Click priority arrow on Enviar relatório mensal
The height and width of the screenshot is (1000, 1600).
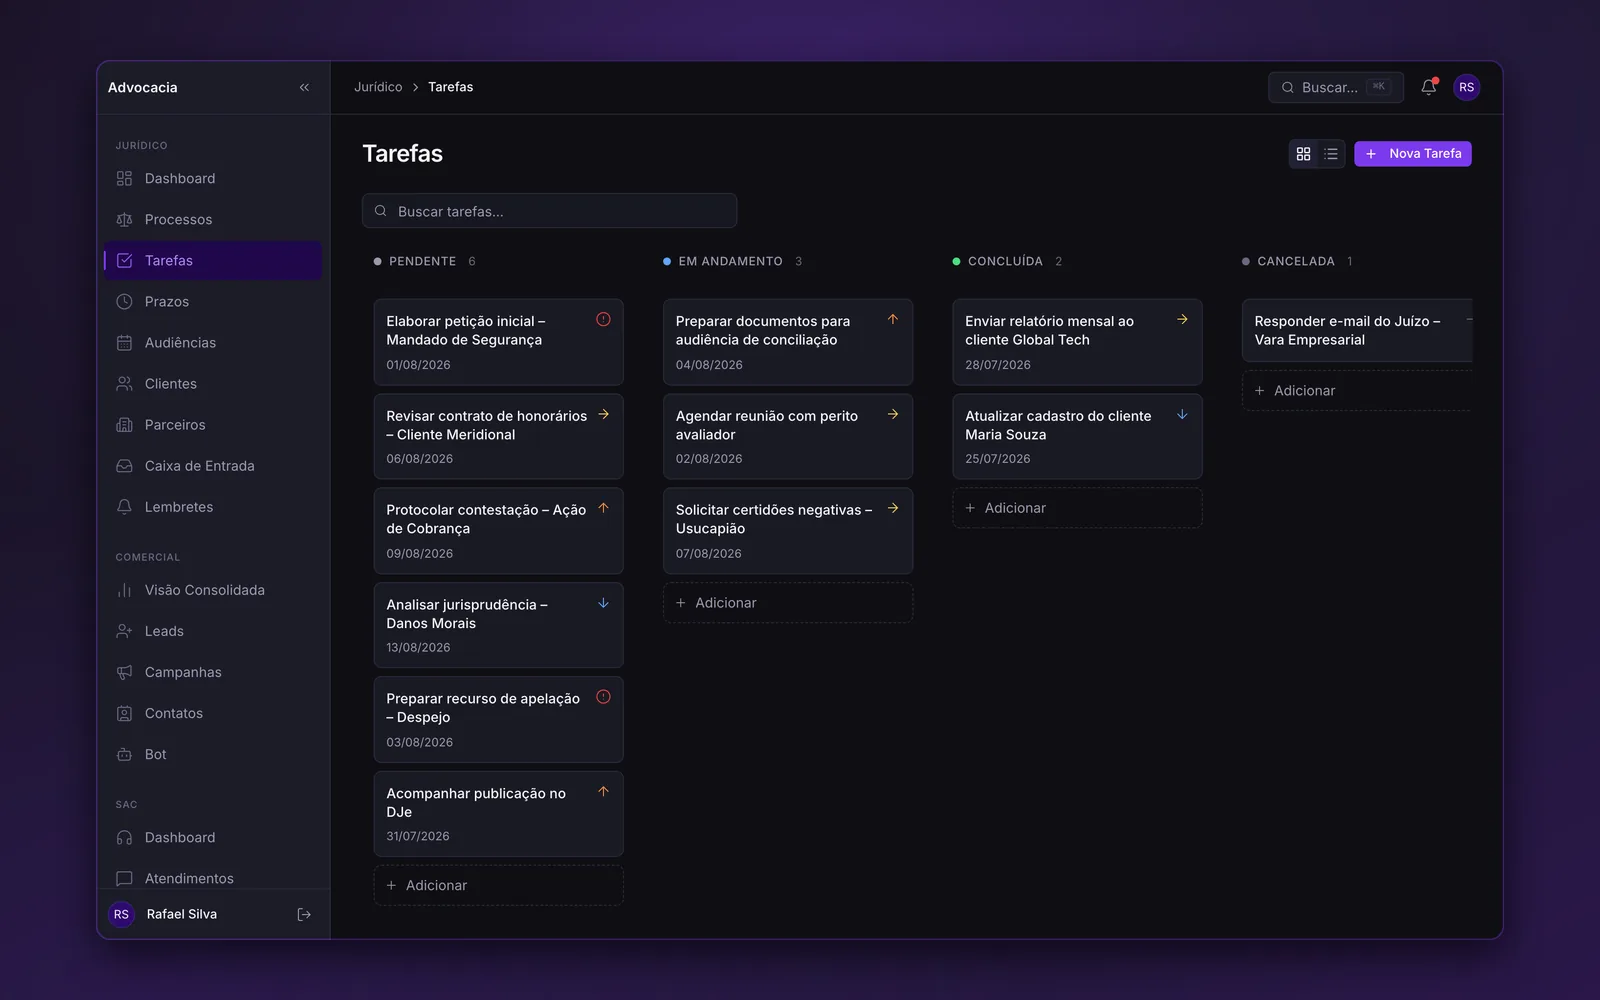click(x=1182, y=319)
